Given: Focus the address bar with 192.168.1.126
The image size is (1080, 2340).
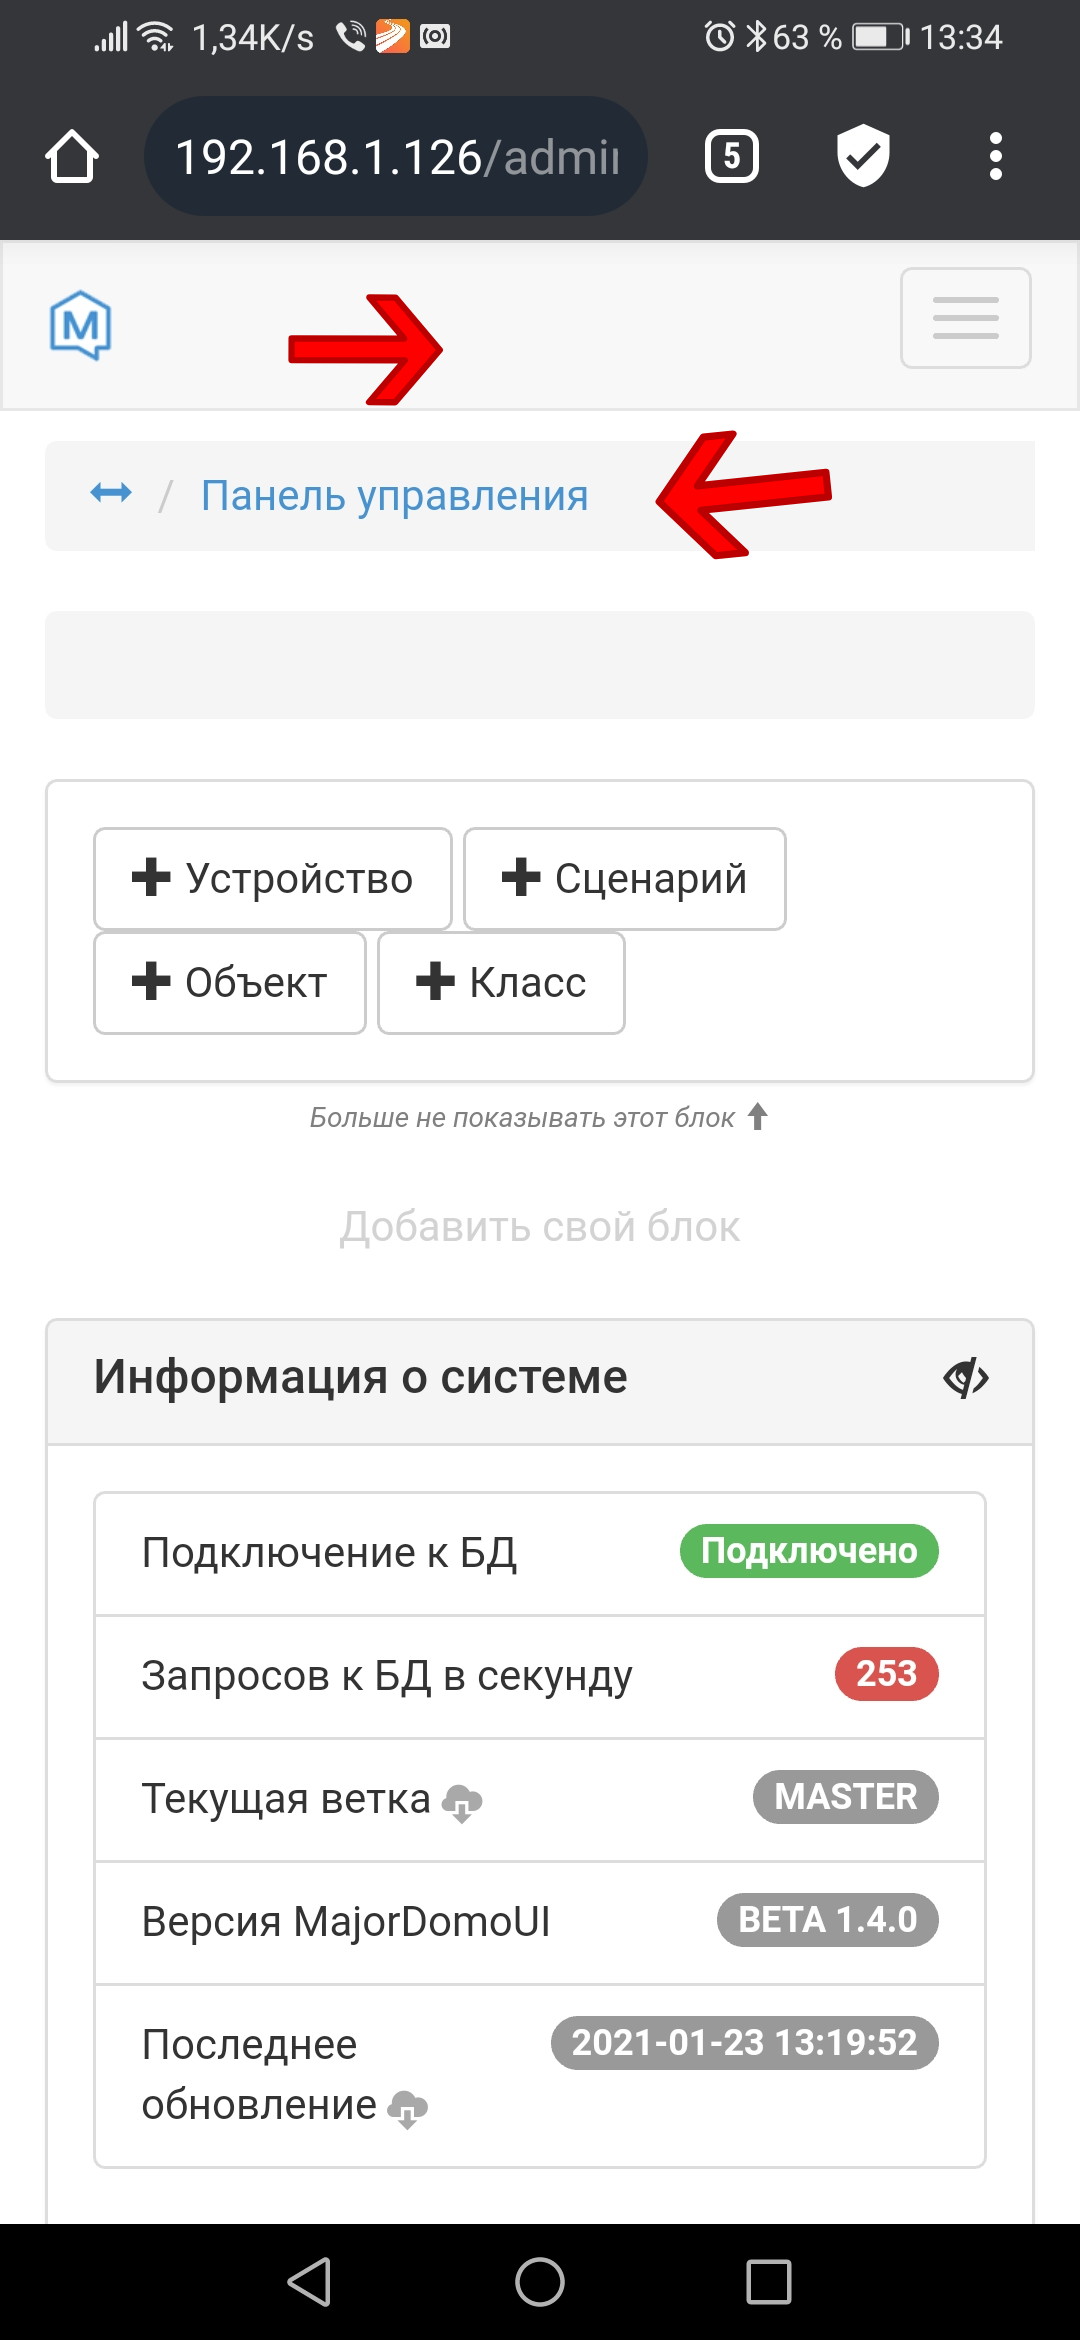Looking at the screenshot, I should click(396, 156).
